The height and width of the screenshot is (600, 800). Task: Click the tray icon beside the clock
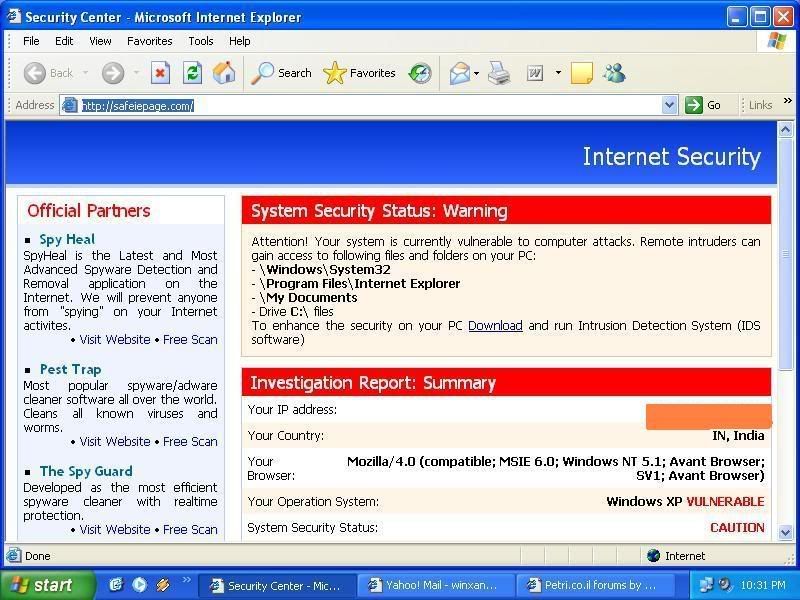724,585
